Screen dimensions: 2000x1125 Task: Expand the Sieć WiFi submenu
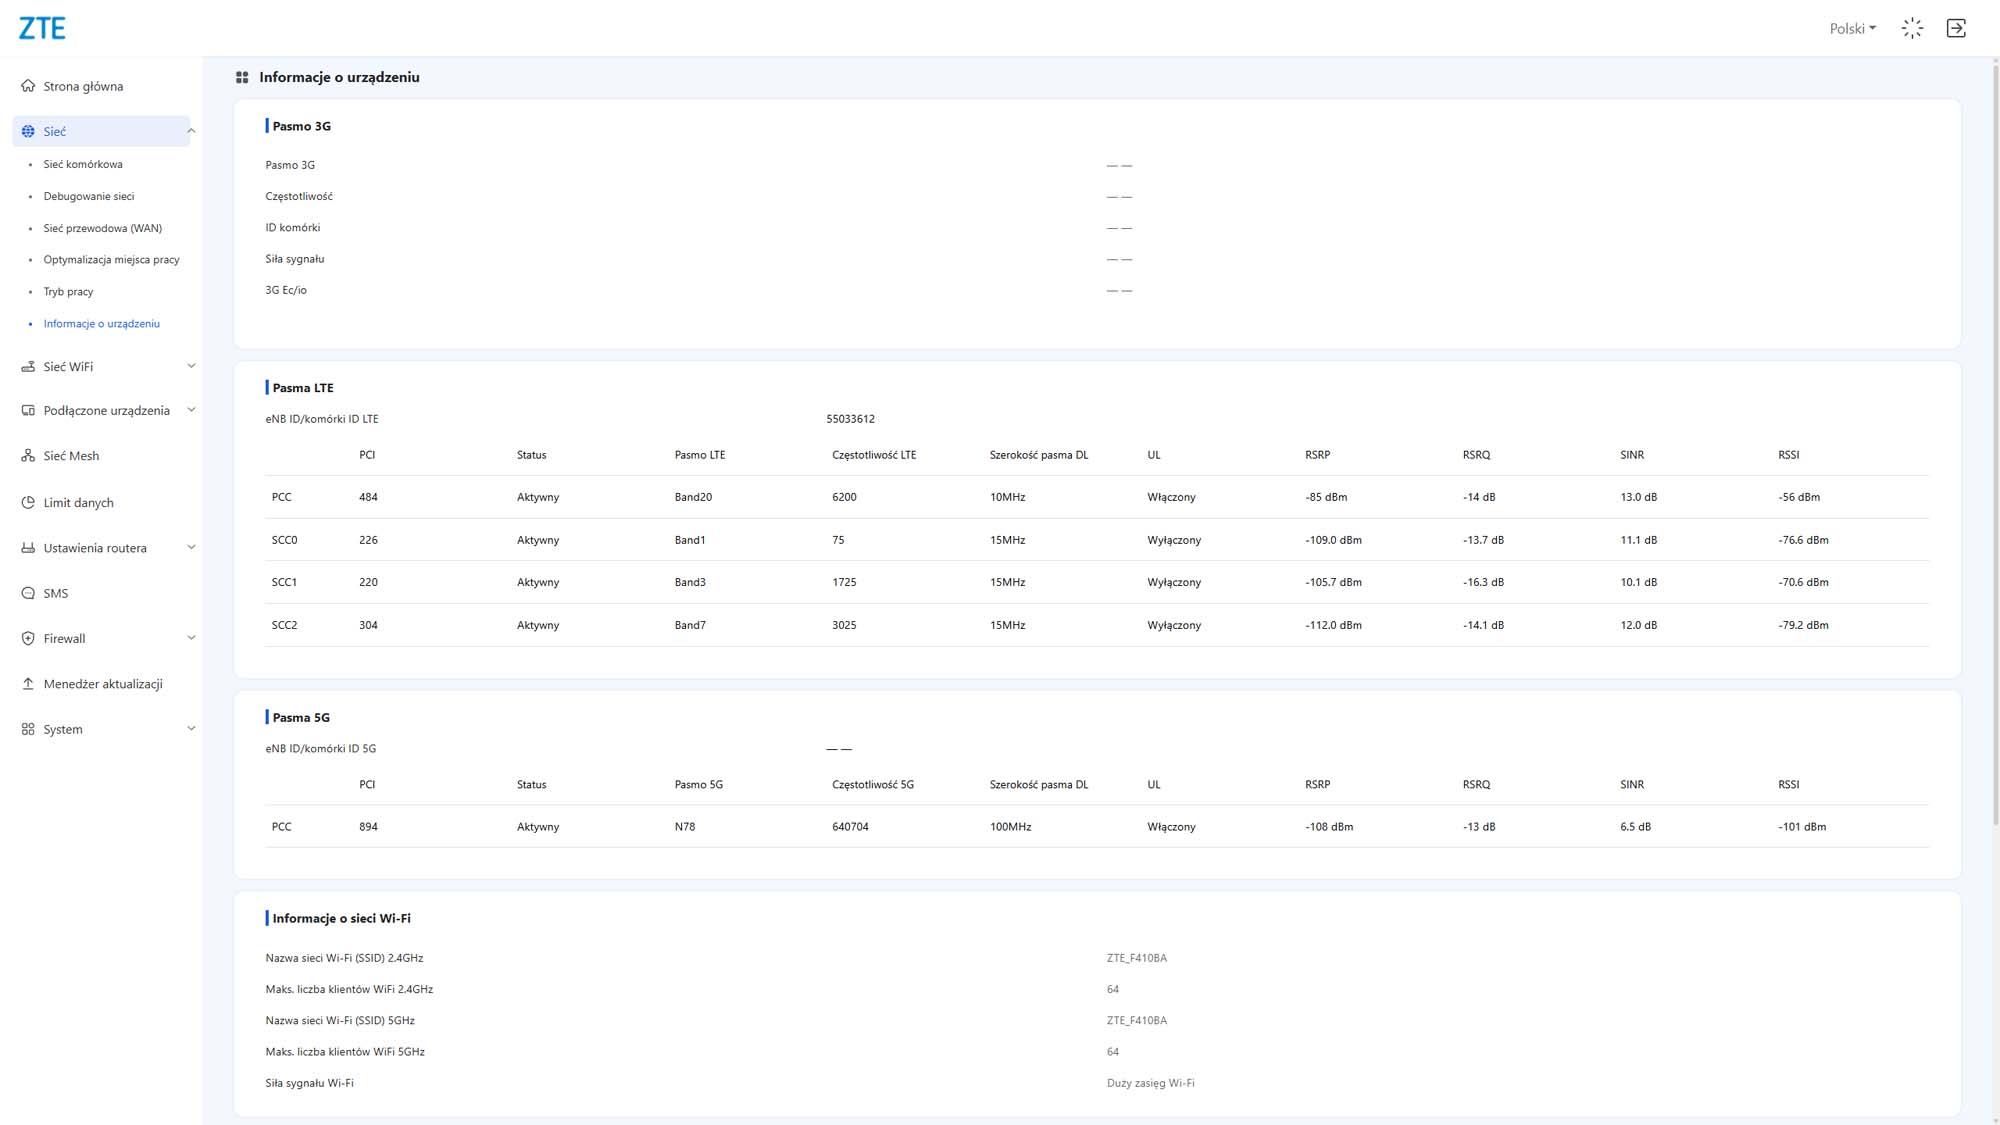(191, 366)
